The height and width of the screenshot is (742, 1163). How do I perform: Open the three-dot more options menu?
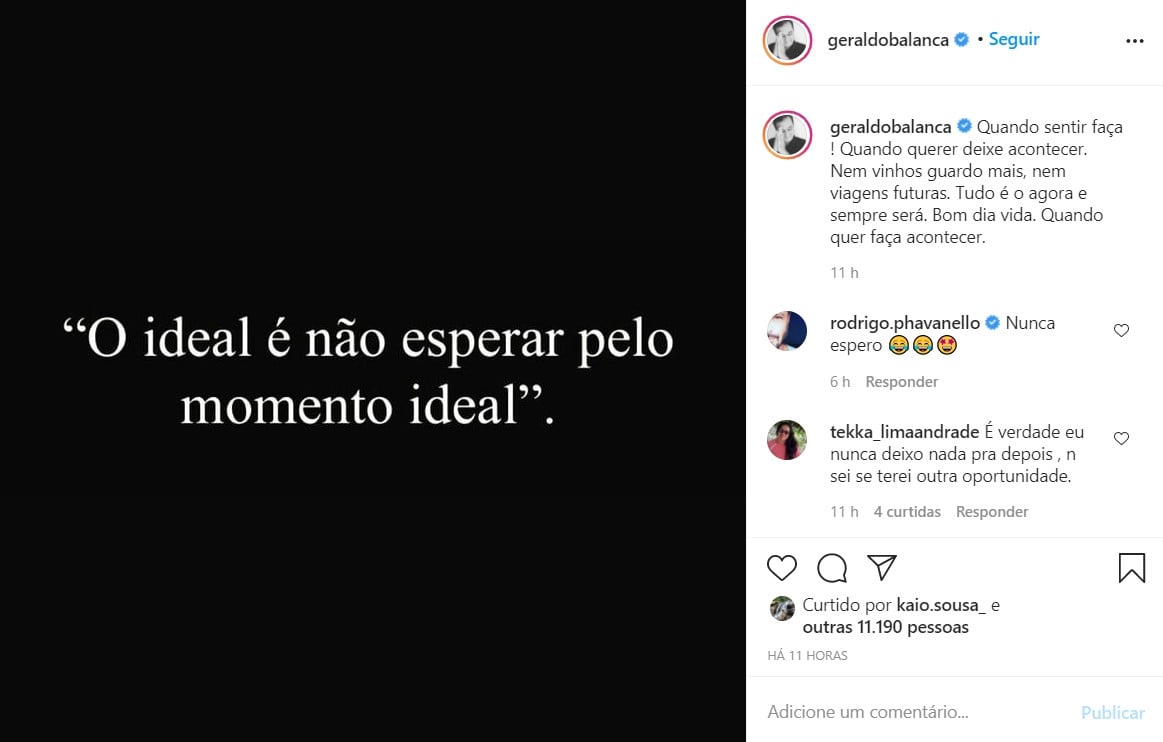pos(1135,41)
